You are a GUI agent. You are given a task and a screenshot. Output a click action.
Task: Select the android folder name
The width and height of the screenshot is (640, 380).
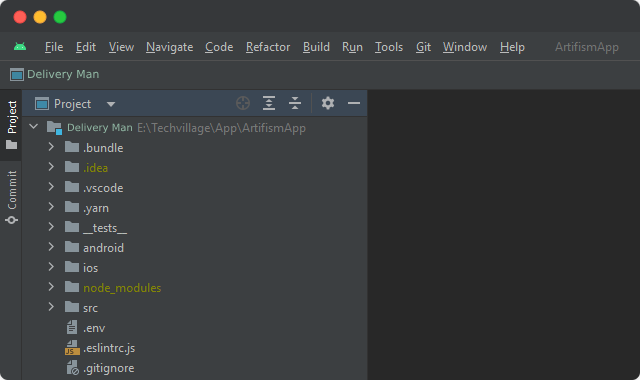103,248
